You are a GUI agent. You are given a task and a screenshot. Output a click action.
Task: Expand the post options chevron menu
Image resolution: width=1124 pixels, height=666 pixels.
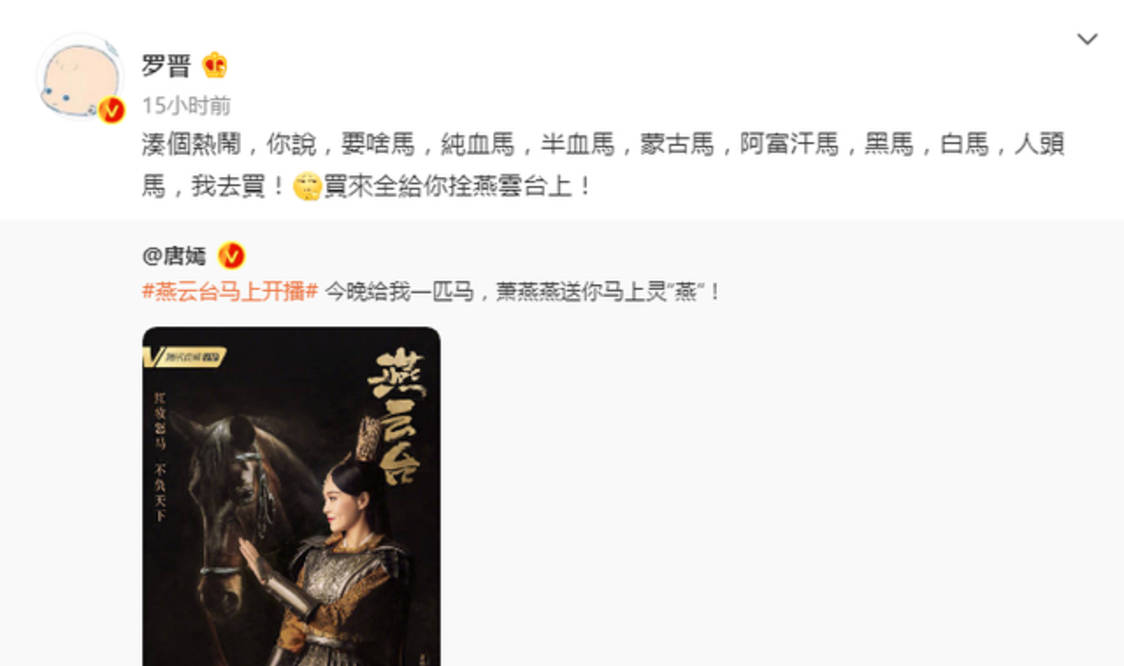(1087, 39)
